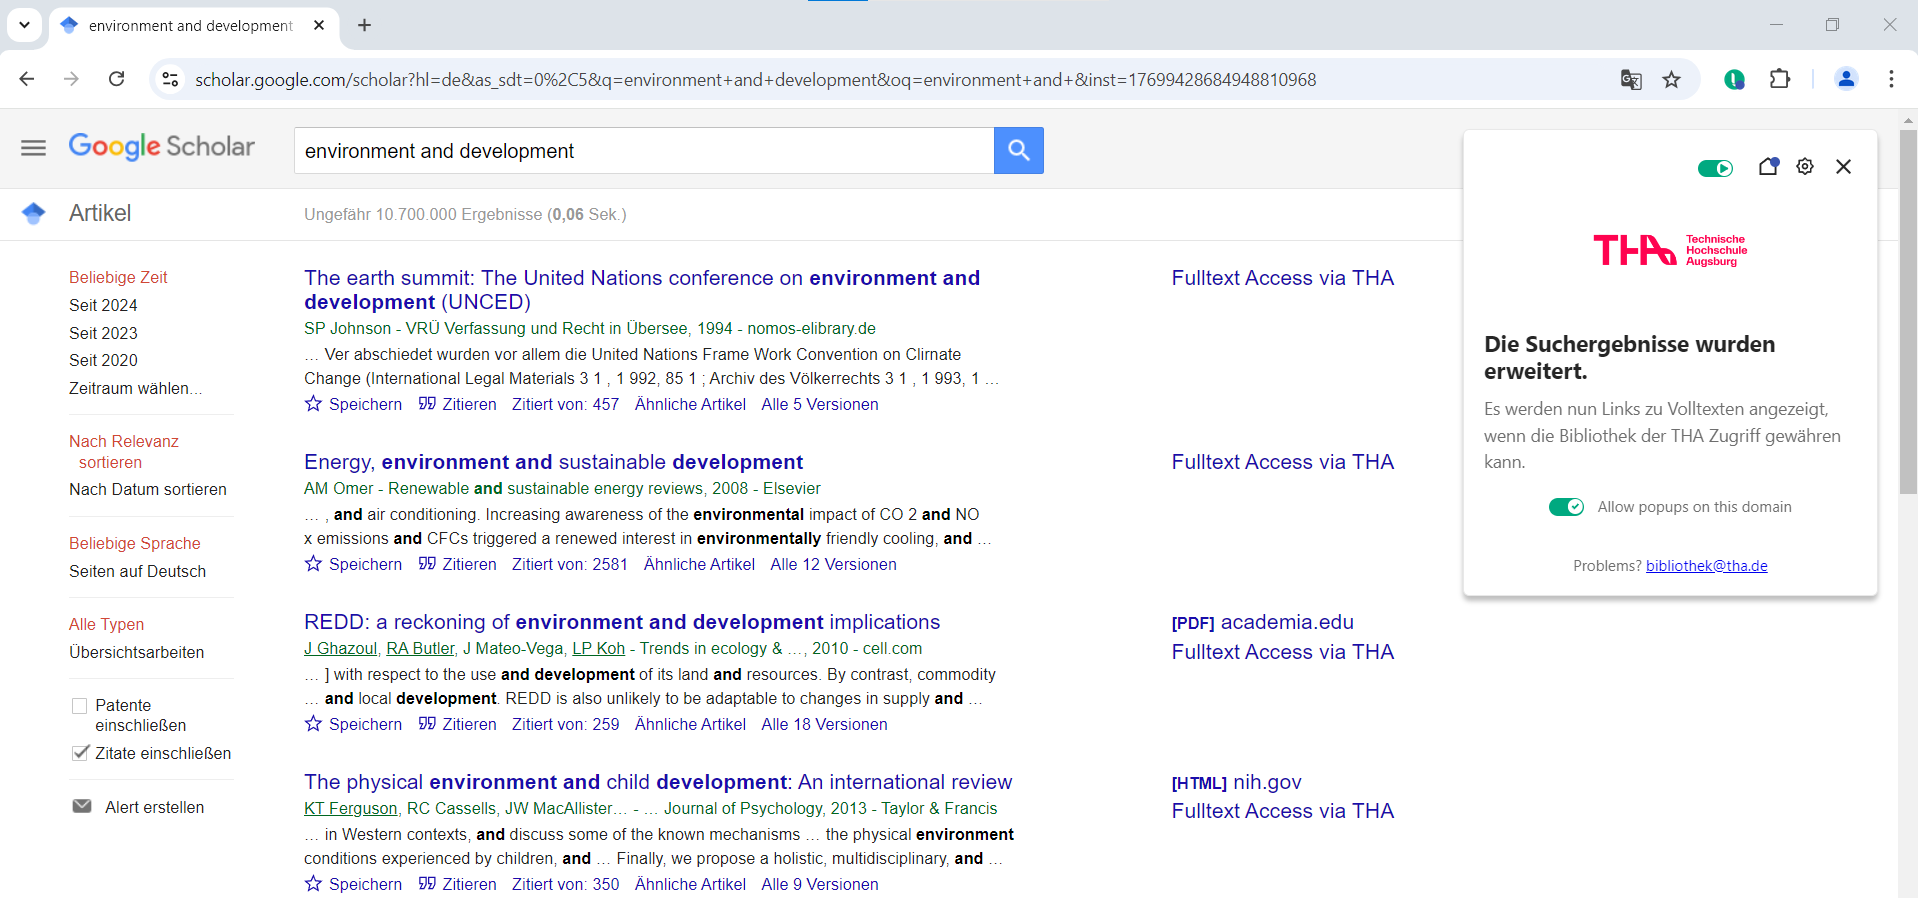Open the green library extension icon
Viewport: 1918px width, 898px height.
click(x=1735, y=79)
